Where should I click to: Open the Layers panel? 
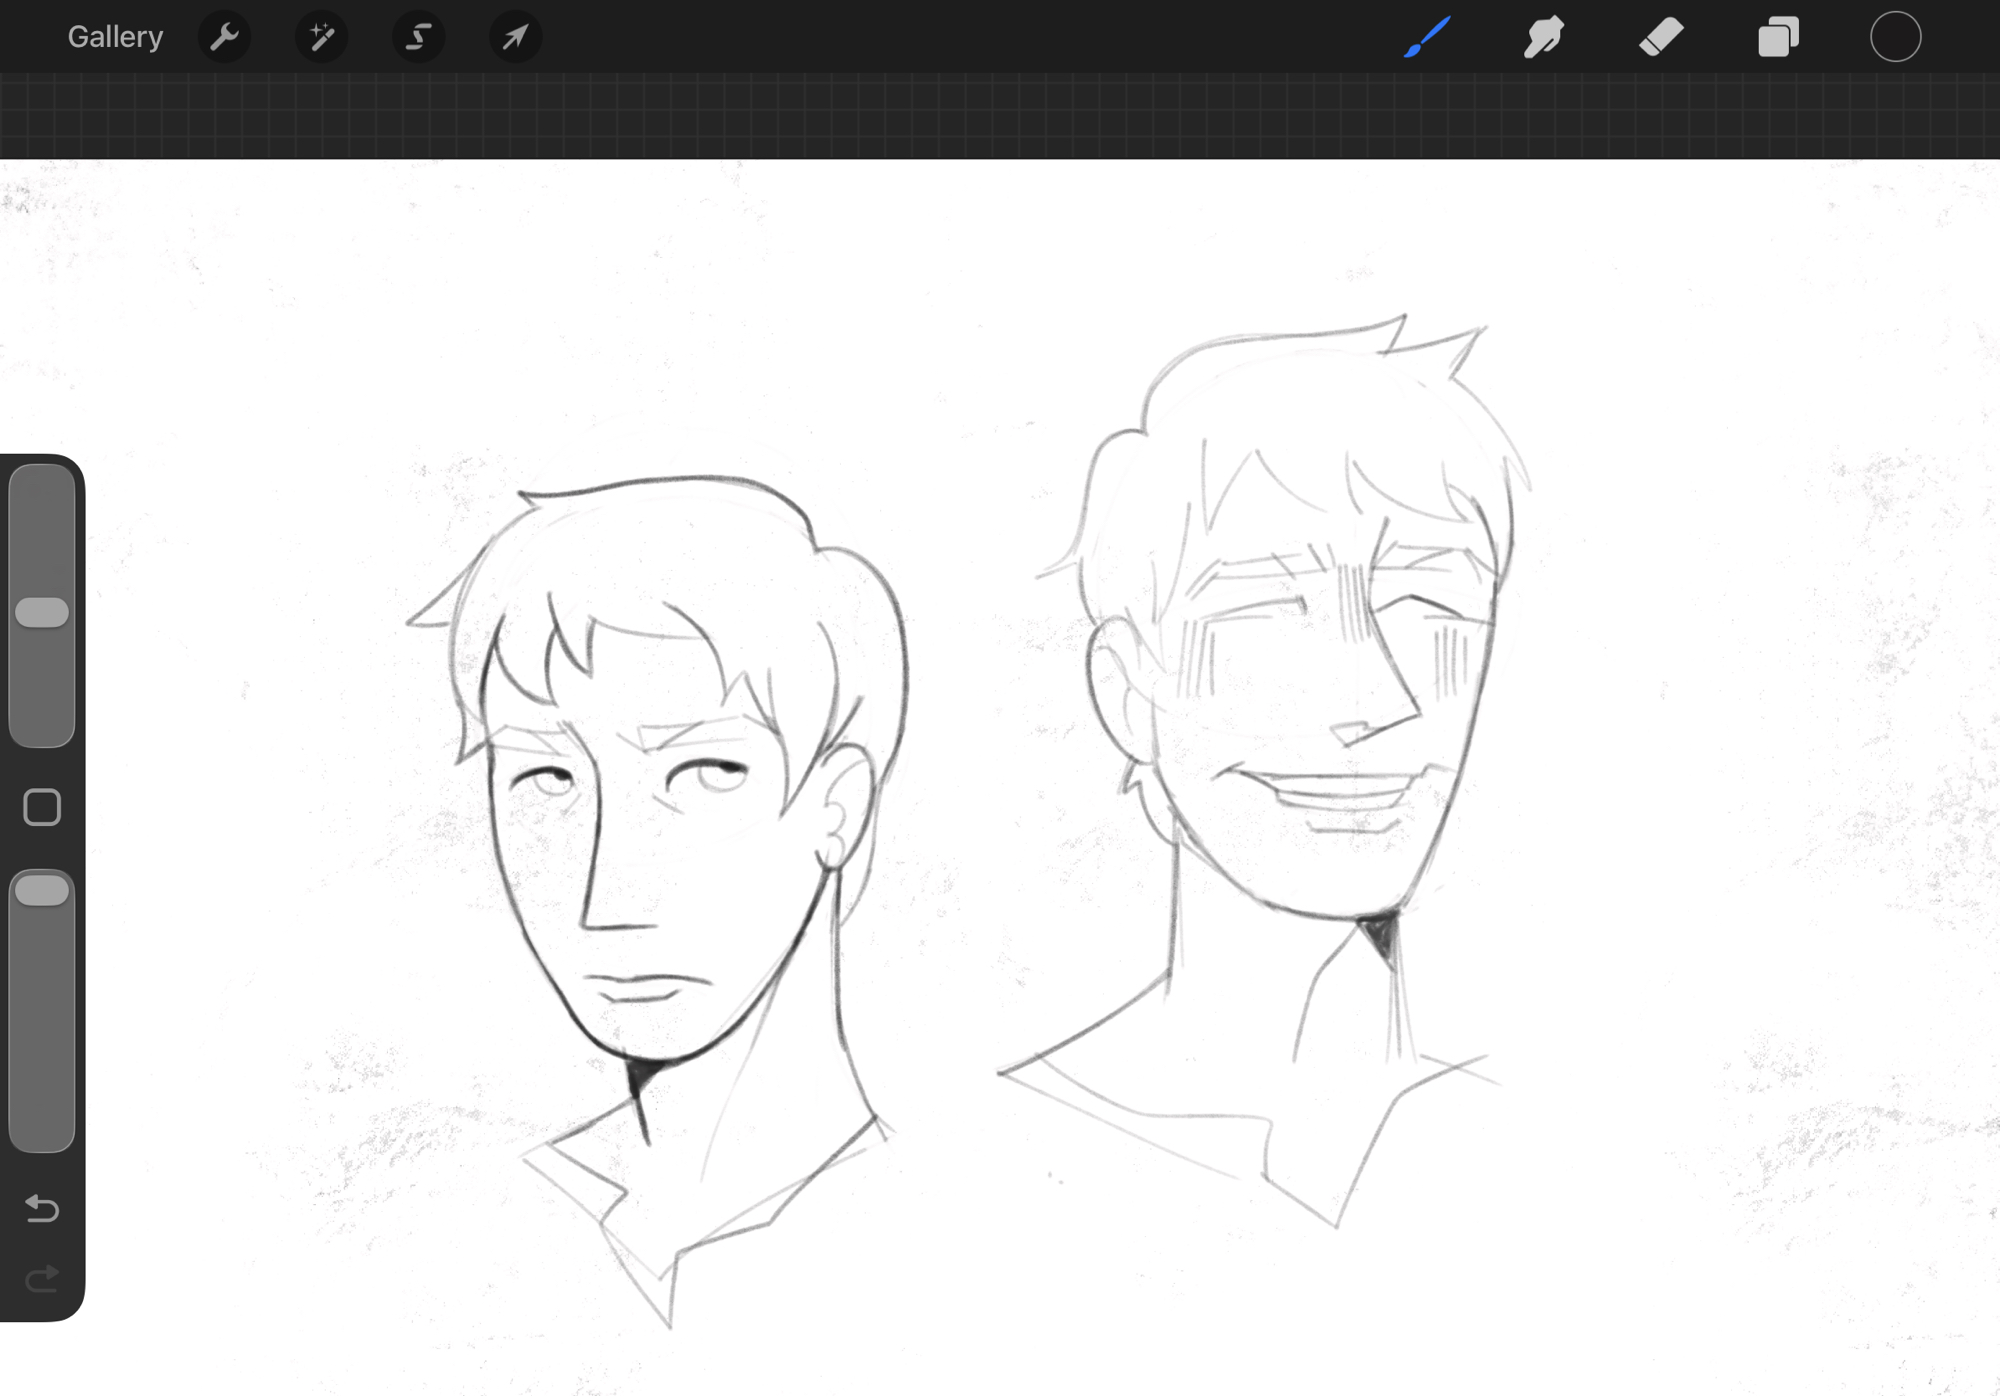tap(1778, 37)
